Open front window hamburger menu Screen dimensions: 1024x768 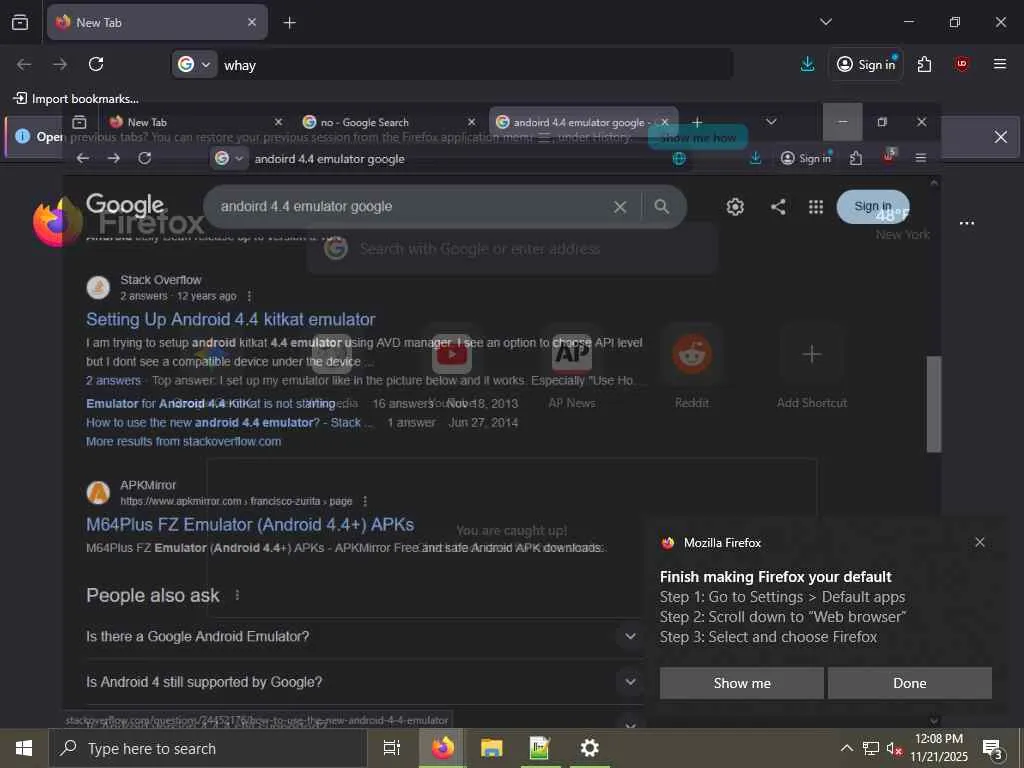tap(921, 158)
